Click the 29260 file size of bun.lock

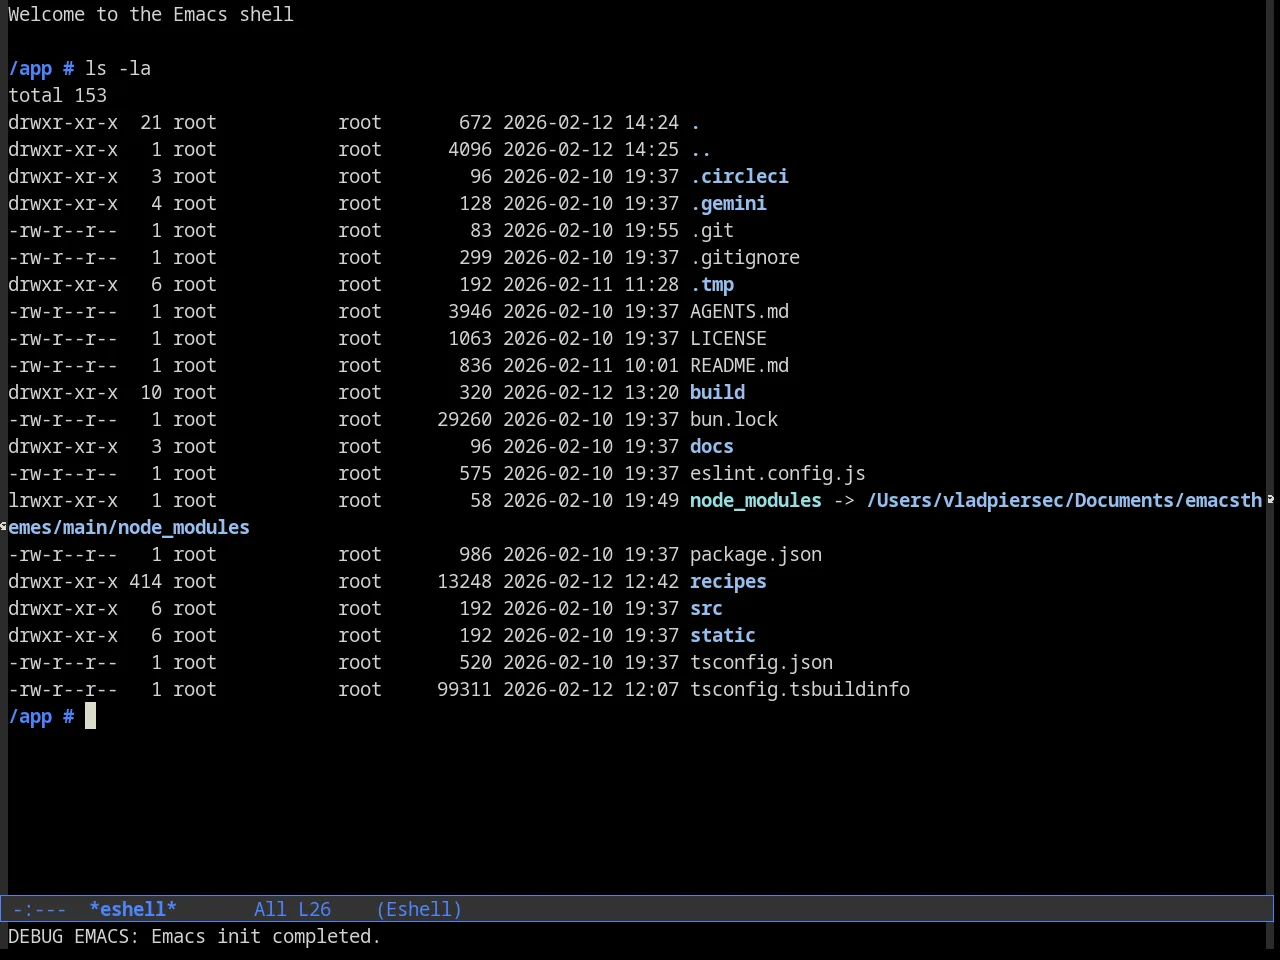[x=464, y=419]
